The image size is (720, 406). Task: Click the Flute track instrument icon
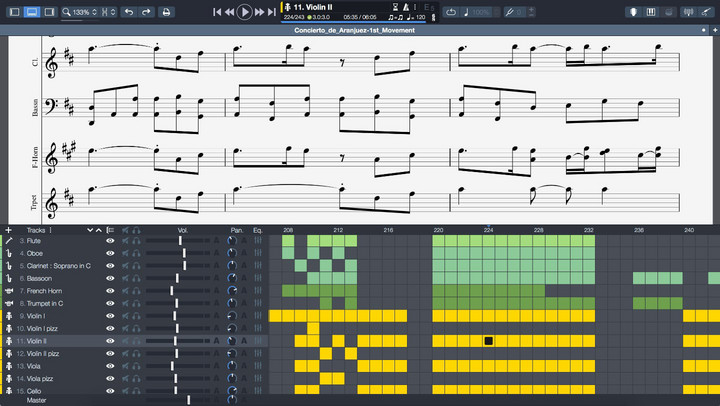point(8,241)
